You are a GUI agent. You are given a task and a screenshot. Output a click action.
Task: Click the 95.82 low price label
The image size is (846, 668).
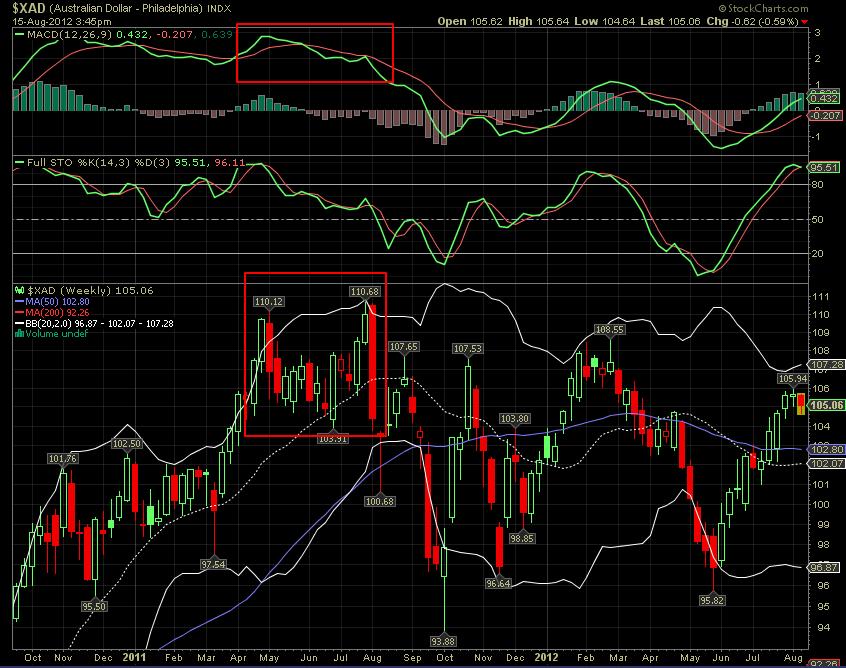pos(712,600)
